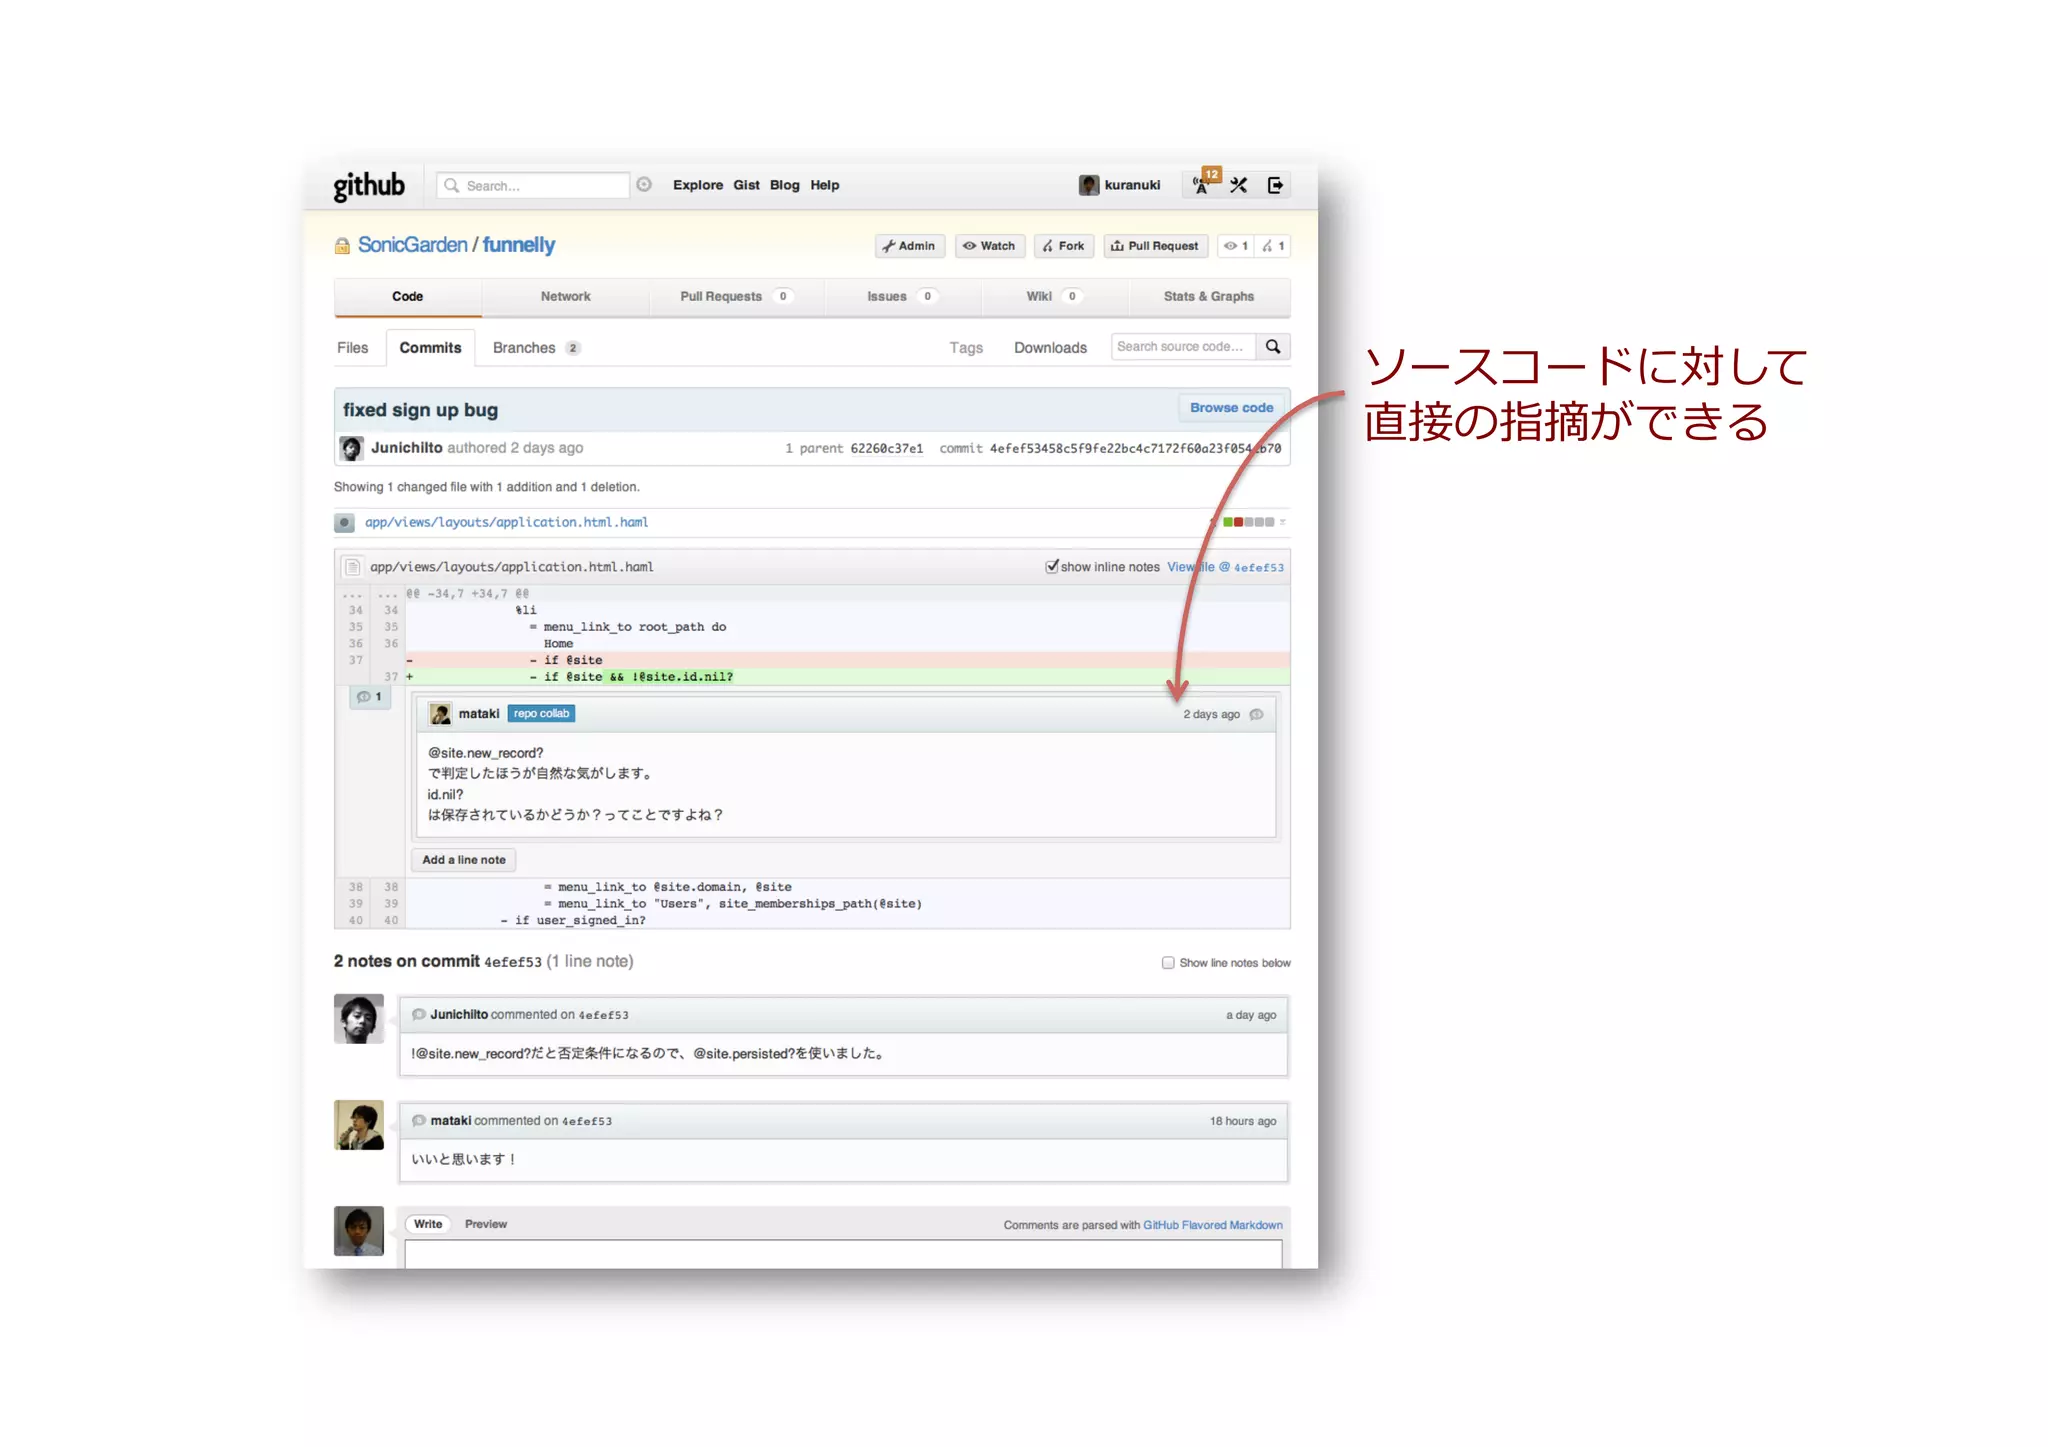Image resolution: width=2048 pixels, height=1447 pixels.
Task: Enable Show line notes below checkbox
Action: click(1168, 963)
